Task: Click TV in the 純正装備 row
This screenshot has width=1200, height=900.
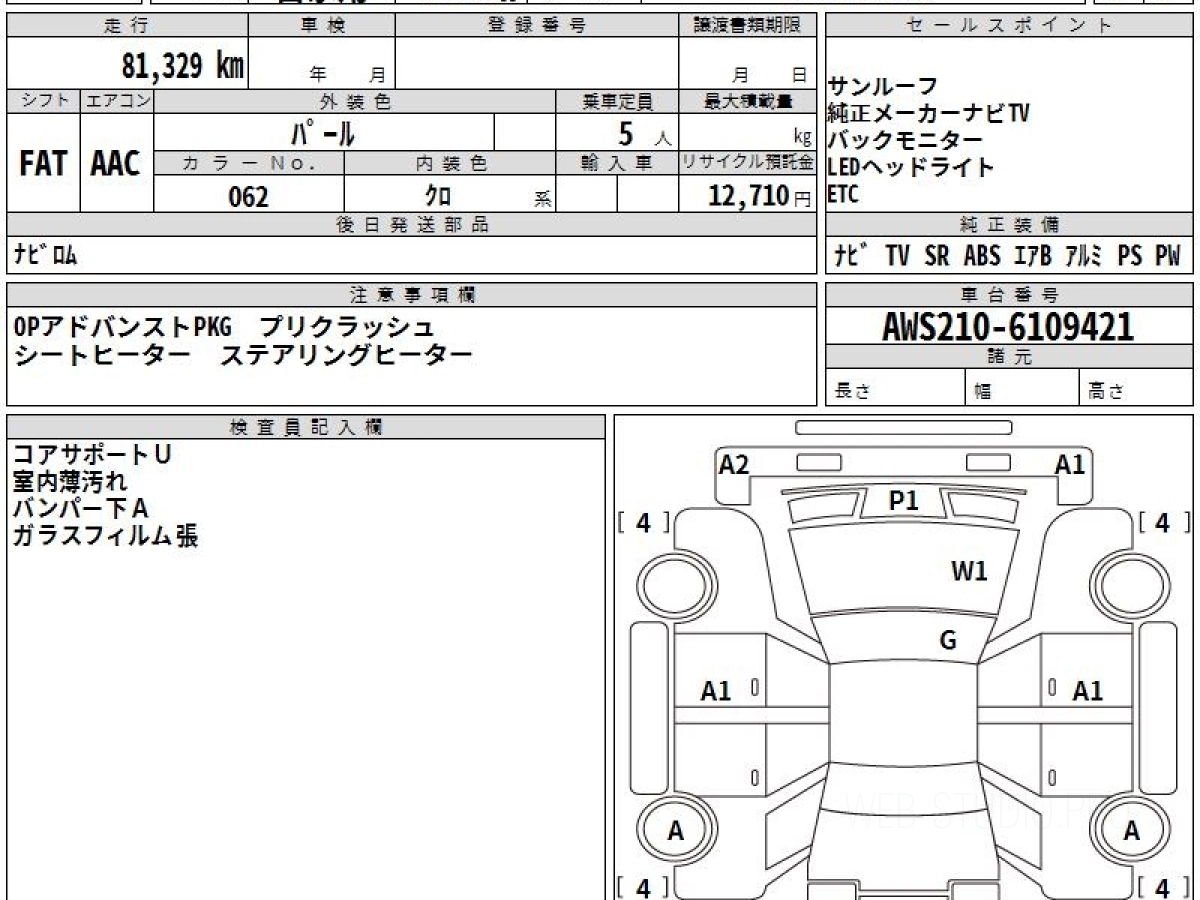Action: 897,256
